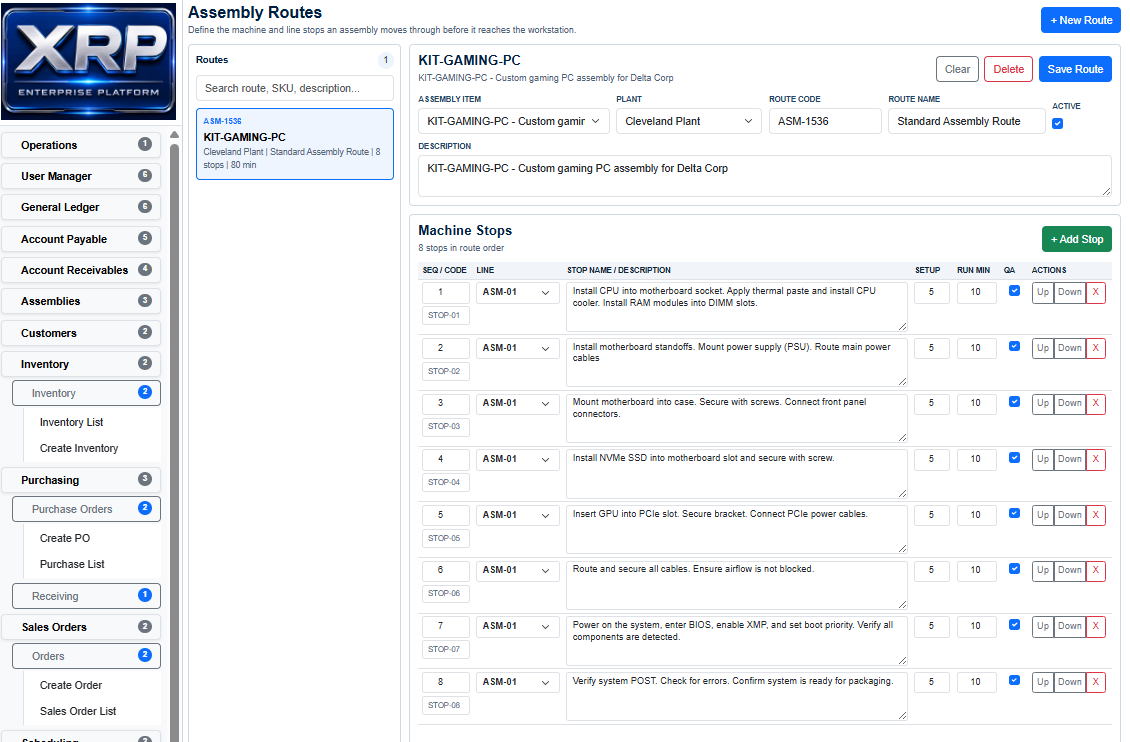Toggle QA checkbox on stop 4

point(1014,458)
